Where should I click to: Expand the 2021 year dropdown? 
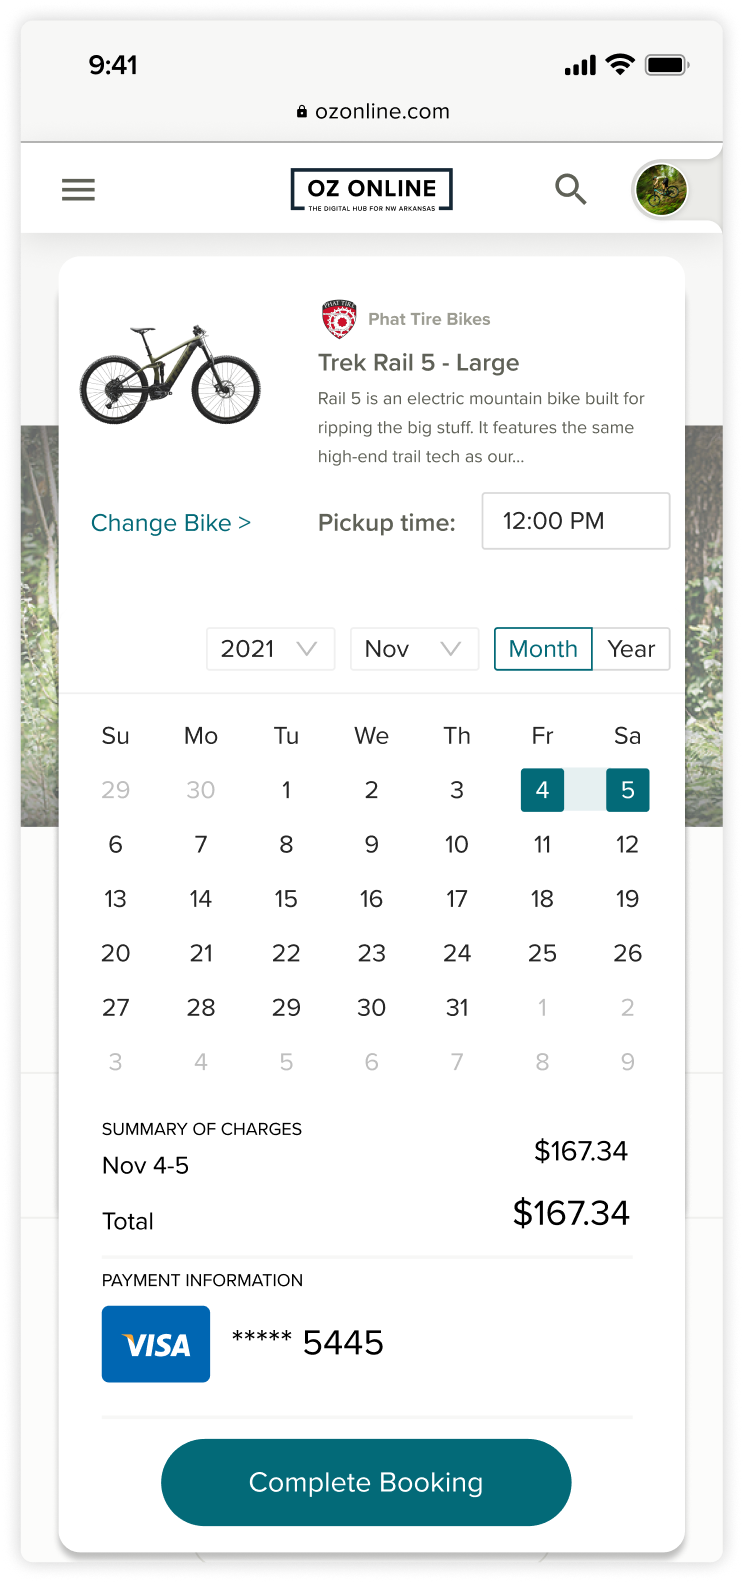point(270,649)
